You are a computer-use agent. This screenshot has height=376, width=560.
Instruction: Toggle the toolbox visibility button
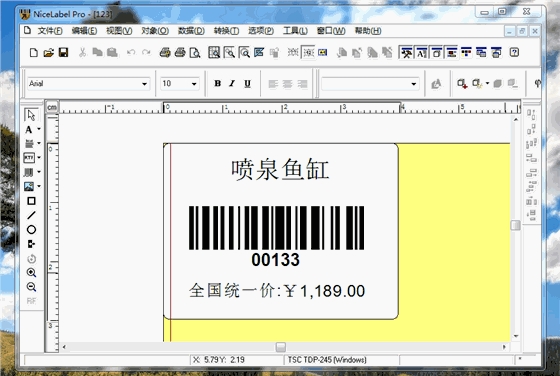pyautogui.click(x=406, y=53)
